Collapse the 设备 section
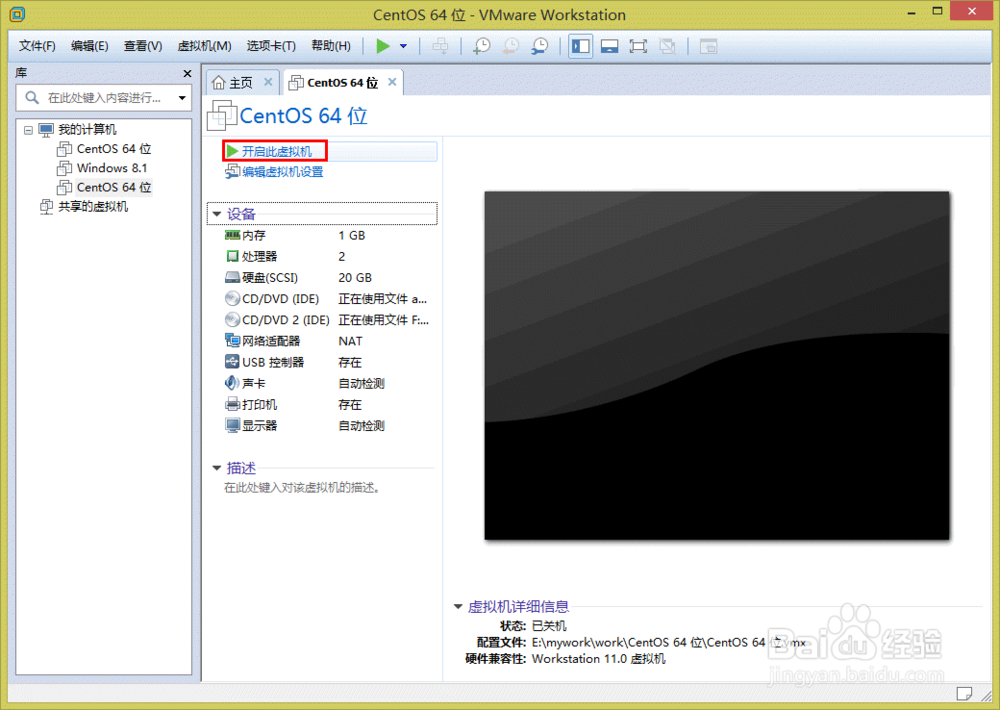1000x710 pixels. (x=217, y=214)
